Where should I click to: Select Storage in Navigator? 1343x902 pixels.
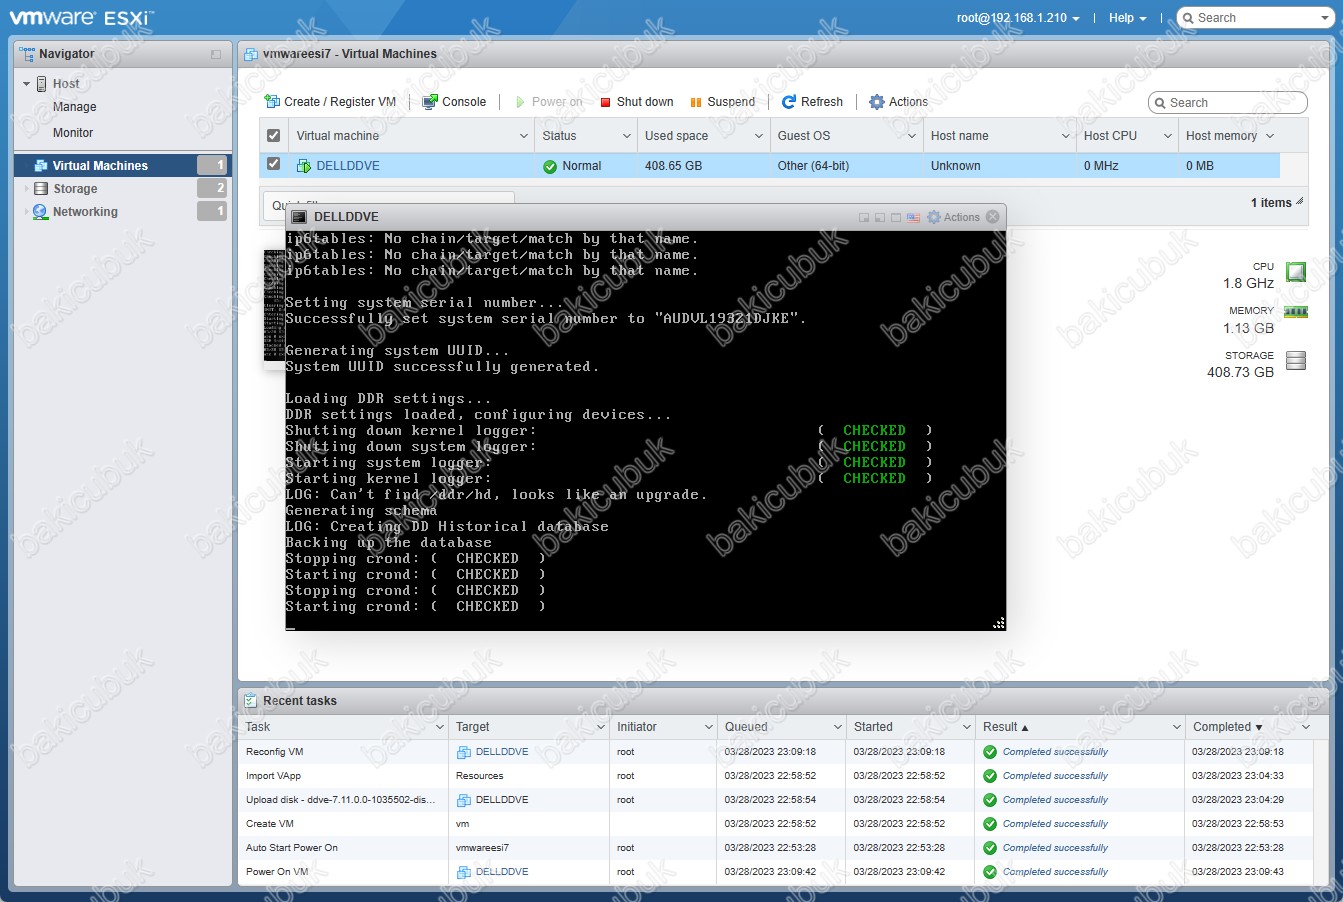tap(75, 189)
